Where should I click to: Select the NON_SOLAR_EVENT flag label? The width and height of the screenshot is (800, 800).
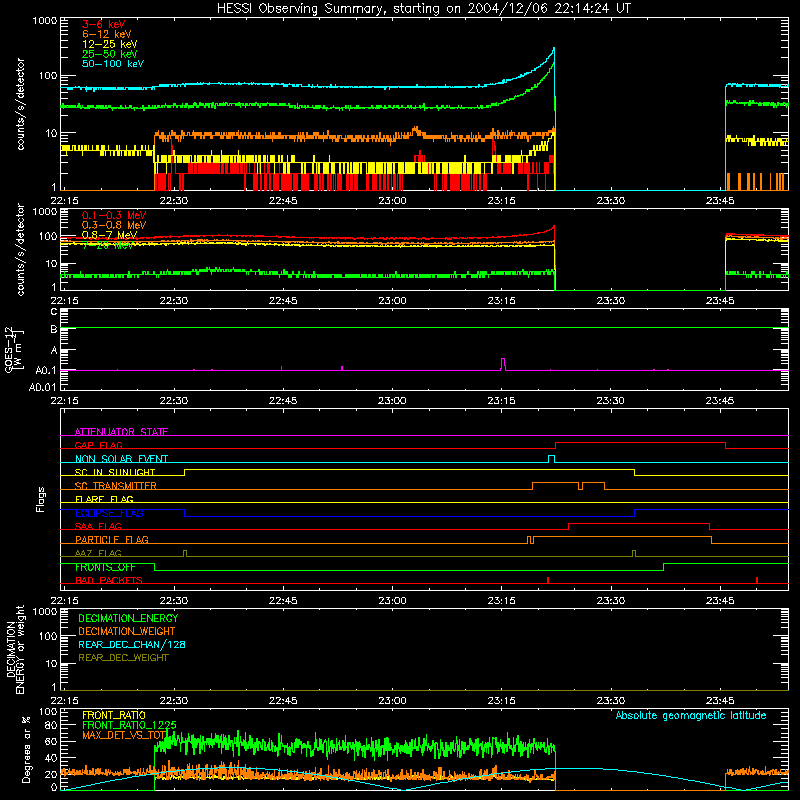121,459
